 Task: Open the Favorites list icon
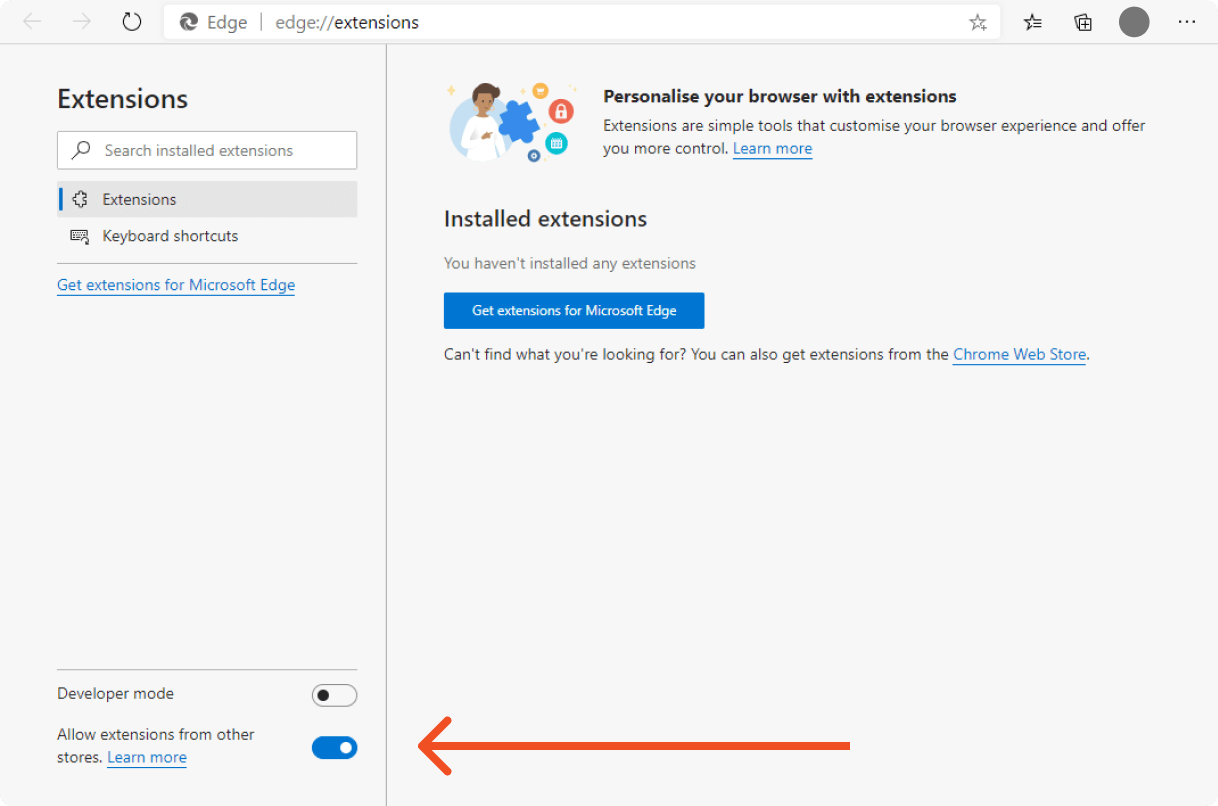(x=1034, y=22)
